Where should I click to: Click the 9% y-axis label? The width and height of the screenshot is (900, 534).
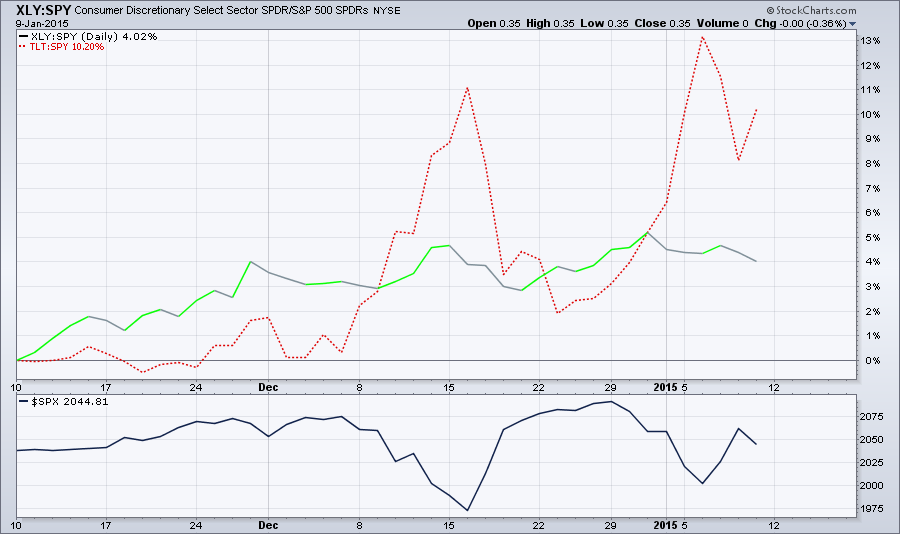(x=872, y=139)
